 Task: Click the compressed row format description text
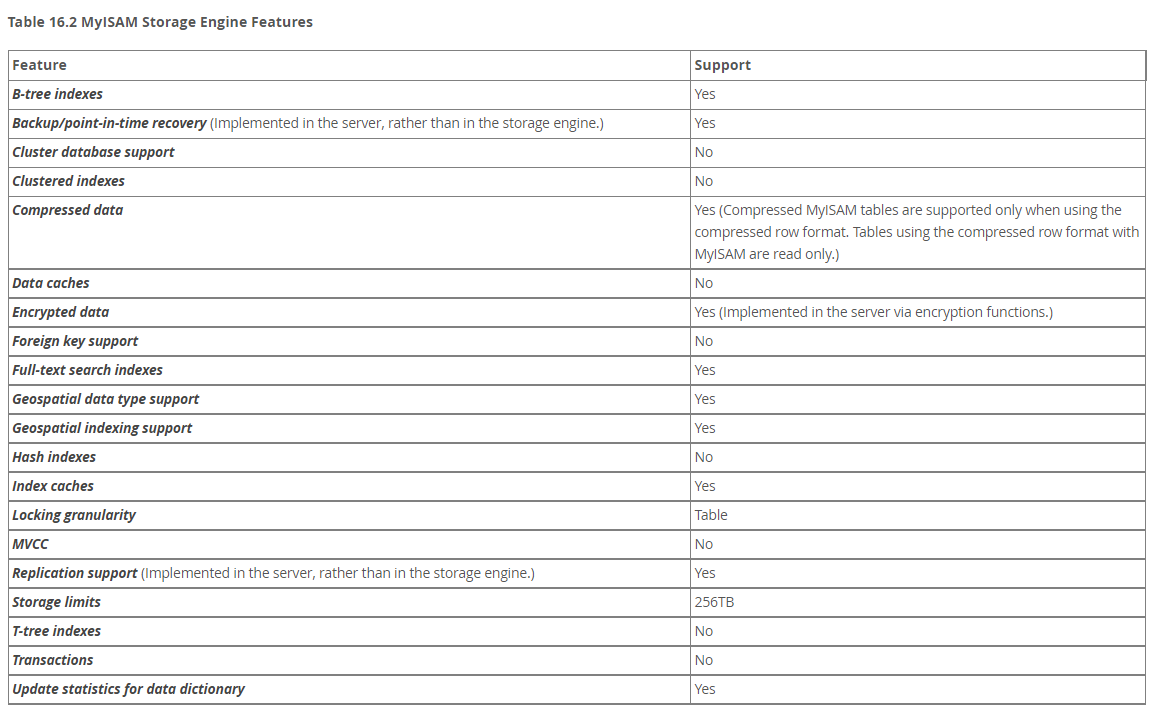click(916, 232)
